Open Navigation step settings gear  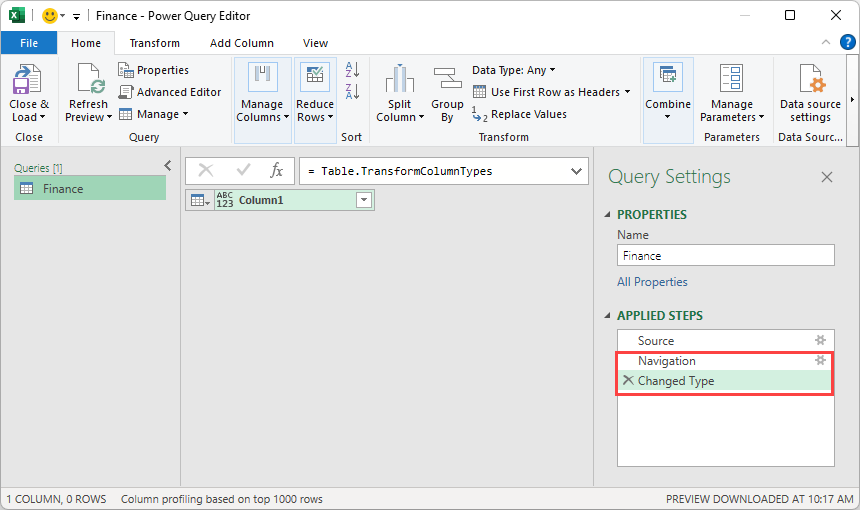coord(821,360)
